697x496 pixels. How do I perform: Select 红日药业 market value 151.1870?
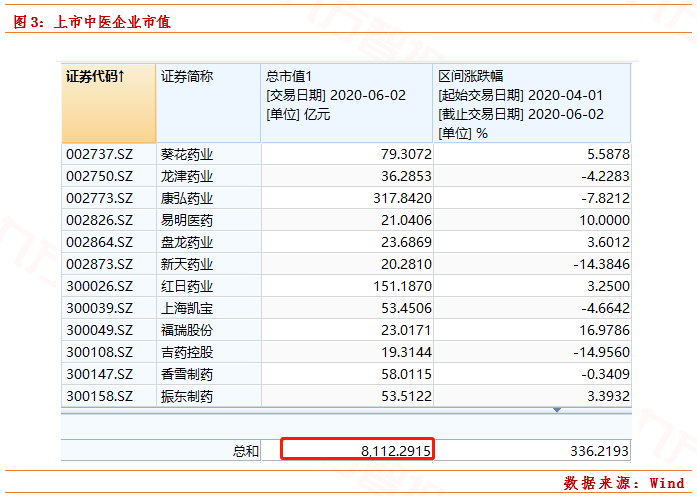[400, 286]
